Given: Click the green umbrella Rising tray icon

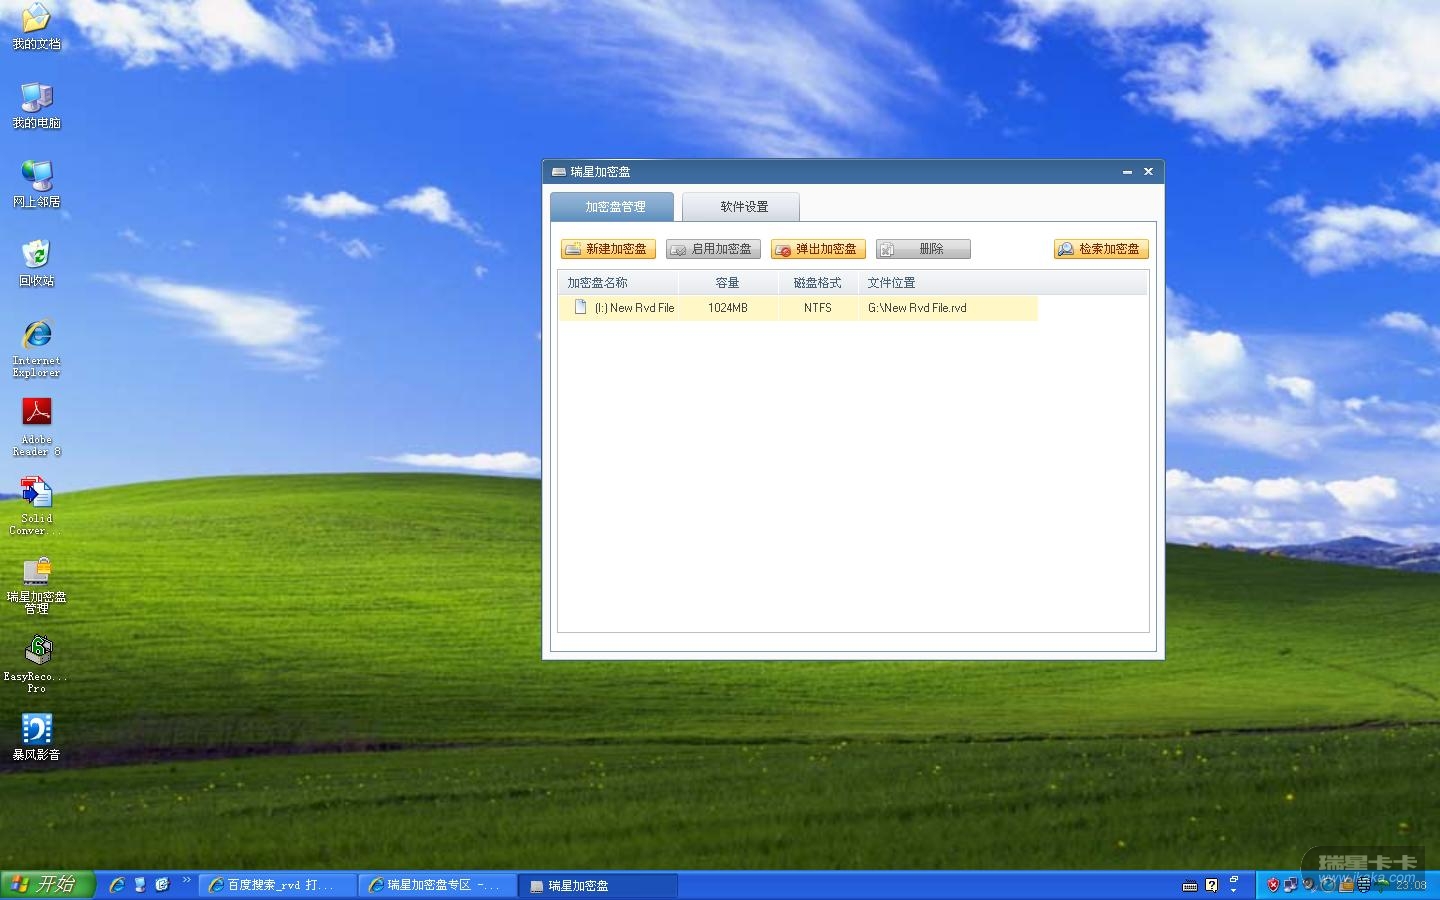Looking at the screenshot, I should coord(1382,885).
